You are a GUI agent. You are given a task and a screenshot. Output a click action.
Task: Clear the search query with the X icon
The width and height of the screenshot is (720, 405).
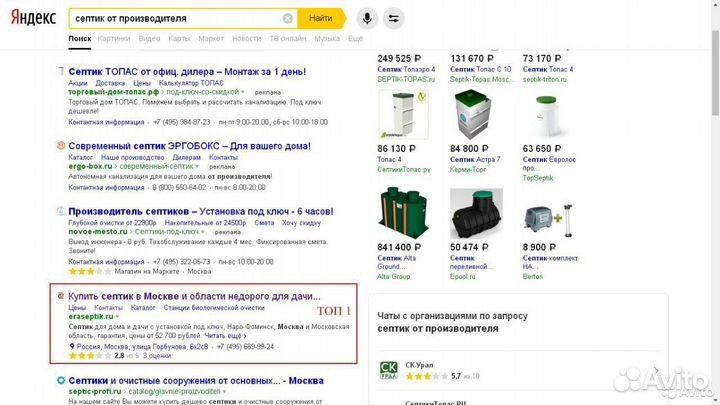click(x=287, y=18)
